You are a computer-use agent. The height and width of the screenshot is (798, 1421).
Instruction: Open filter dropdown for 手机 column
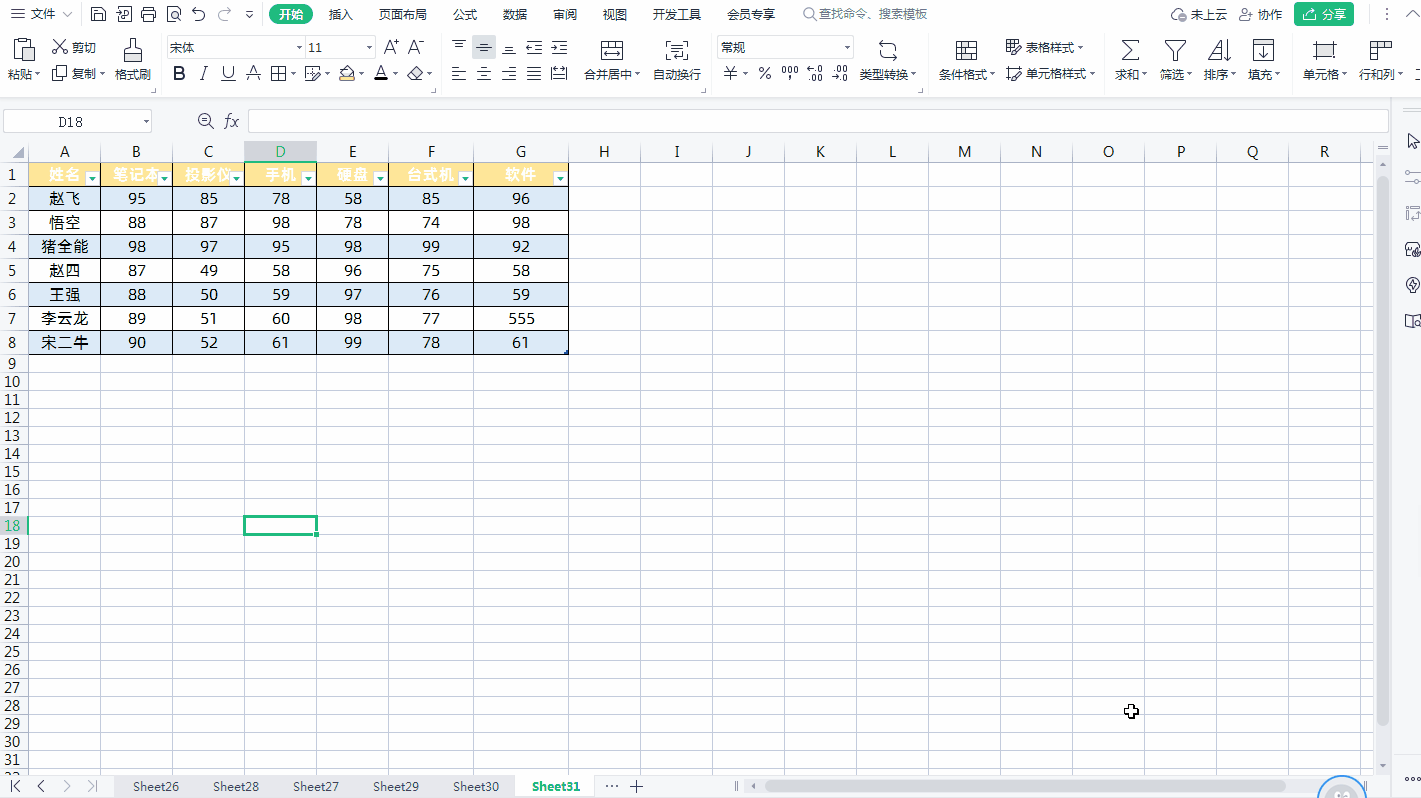click(308, 177)
